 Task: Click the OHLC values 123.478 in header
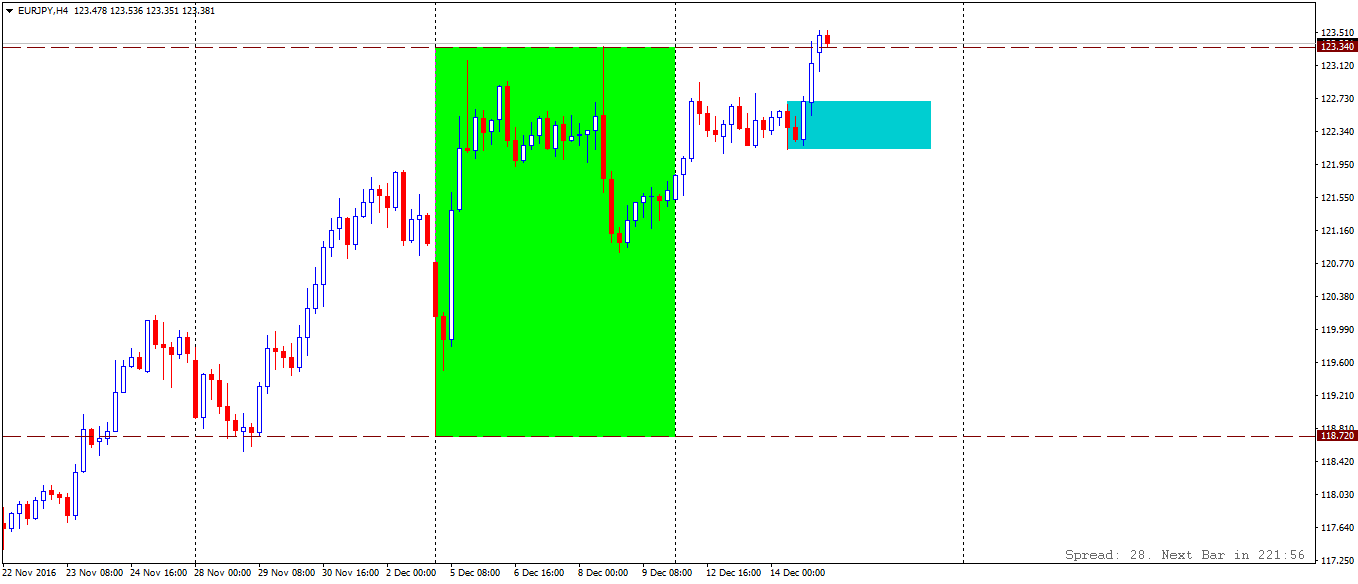(92, 11)
